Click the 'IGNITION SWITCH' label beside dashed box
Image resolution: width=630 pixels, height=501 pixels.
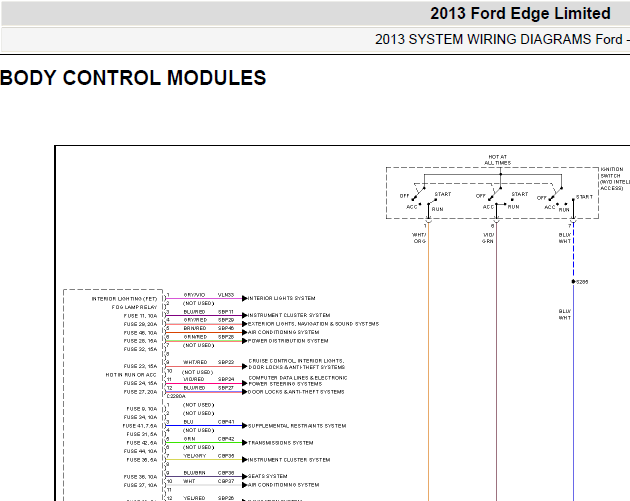point(612,173)
